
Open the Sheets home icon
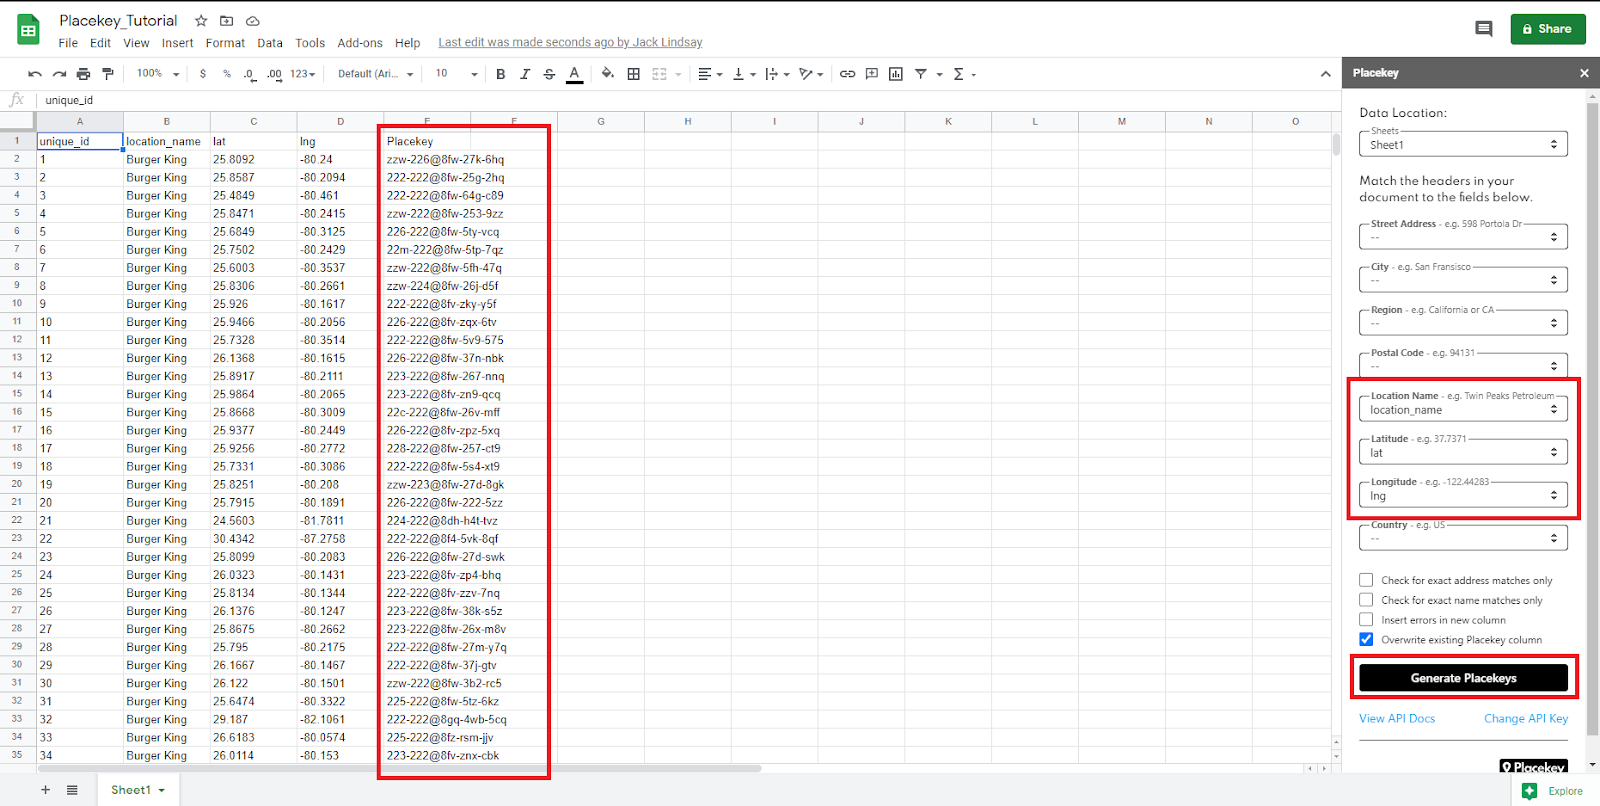29,30
